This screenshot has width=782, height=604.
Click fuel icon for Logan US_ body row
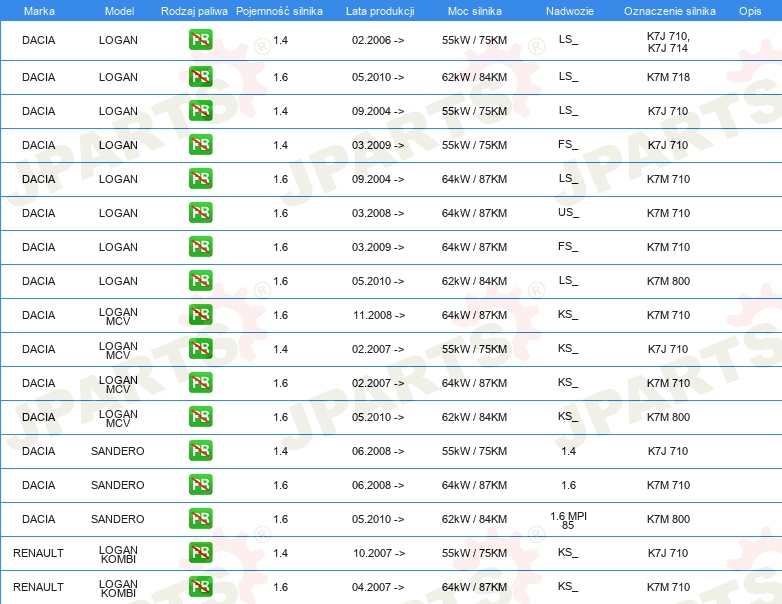[200, 213]
